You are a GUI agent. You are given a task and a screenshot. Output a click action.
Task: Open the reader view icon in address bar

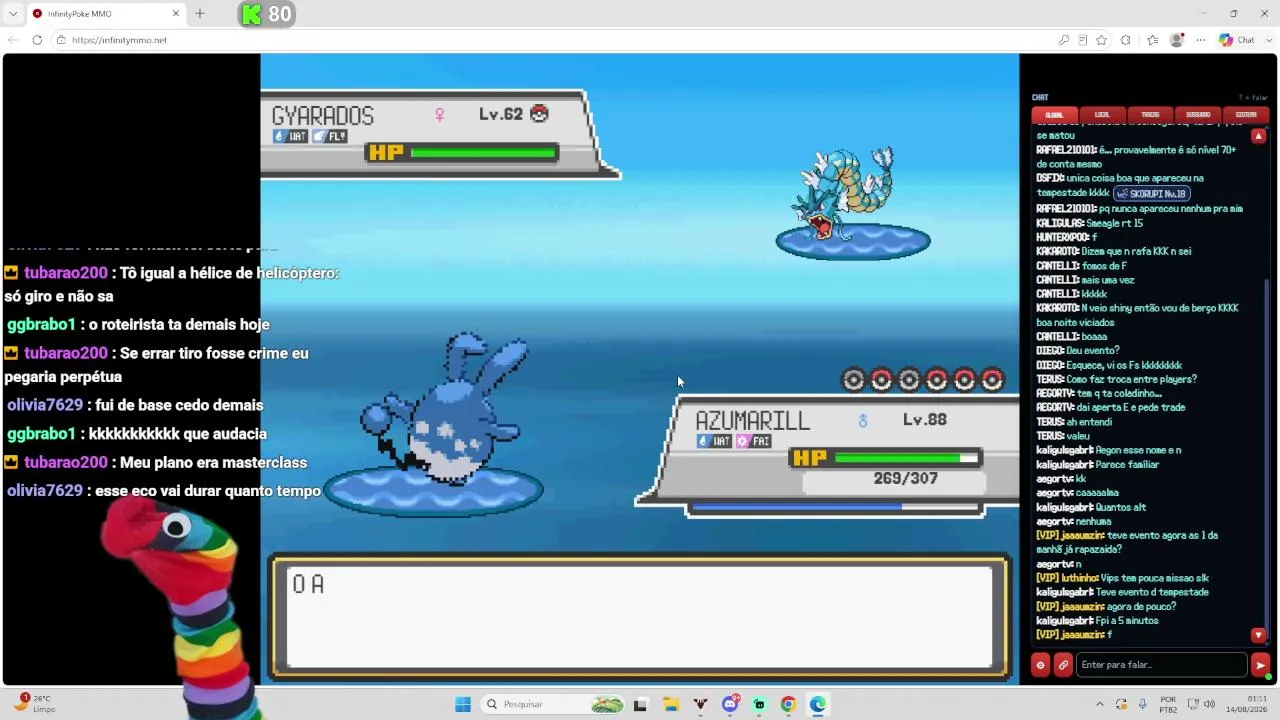click(1083, 40)
